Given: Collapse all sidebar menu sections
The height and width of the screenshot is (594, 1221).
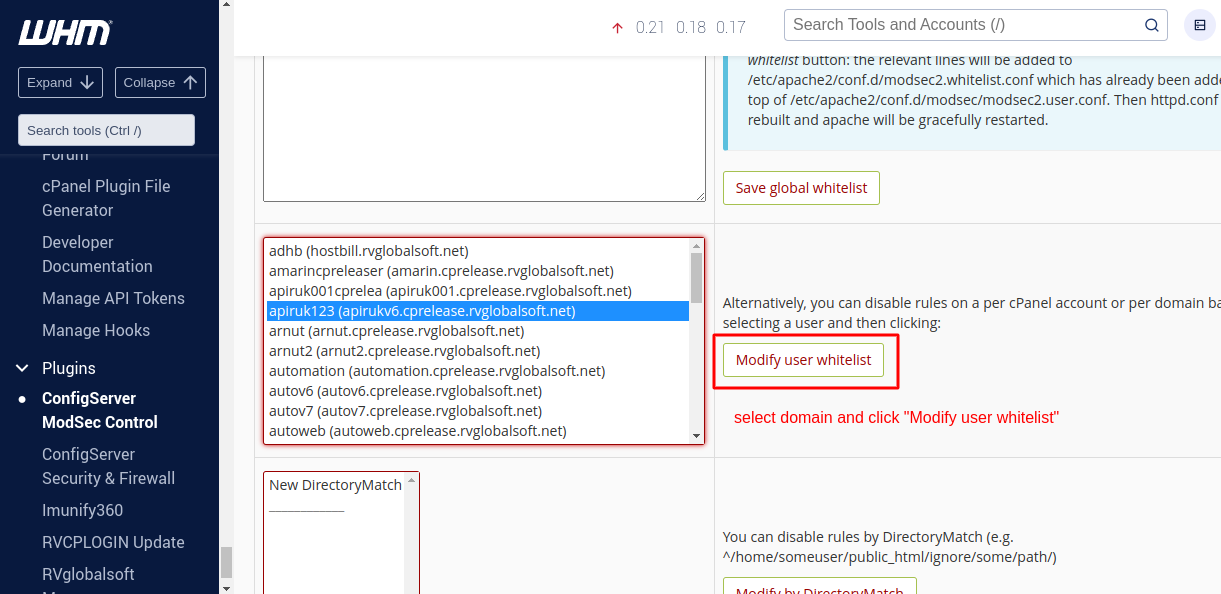Looking at the screenshot, I should tap(160, 82).
